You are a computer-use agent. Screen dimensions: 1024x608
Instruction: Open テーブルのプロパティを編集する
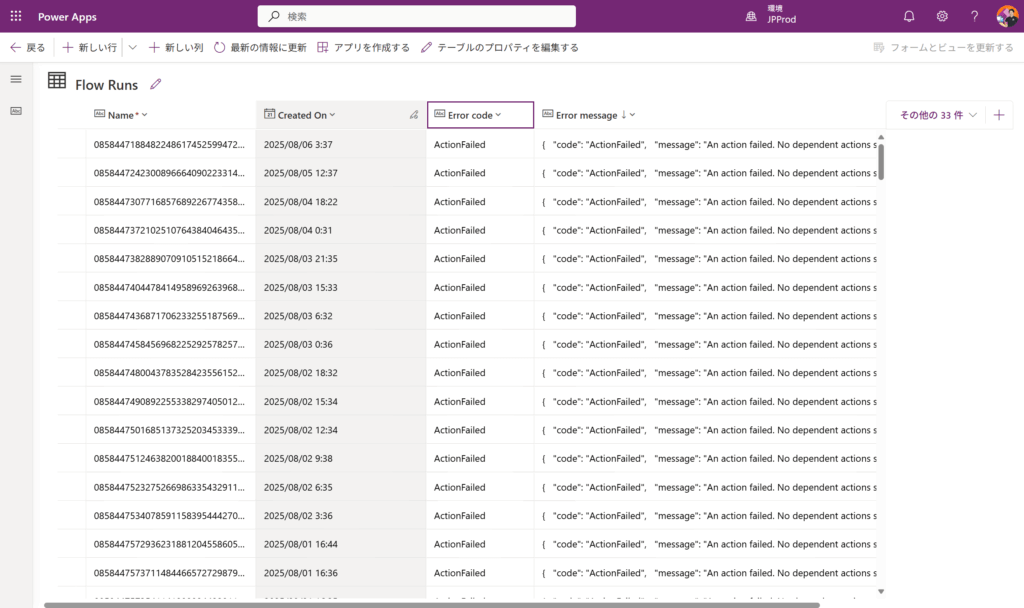tap(500, 47)
